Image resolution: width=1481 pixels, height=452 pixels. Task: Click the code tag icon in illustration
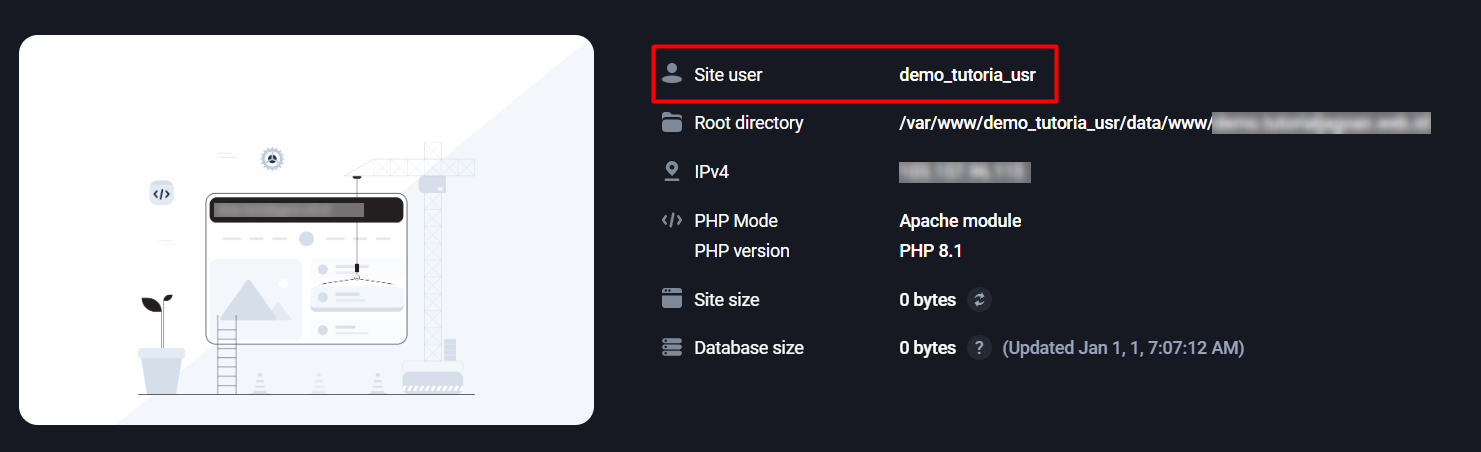tap(162, 194)
